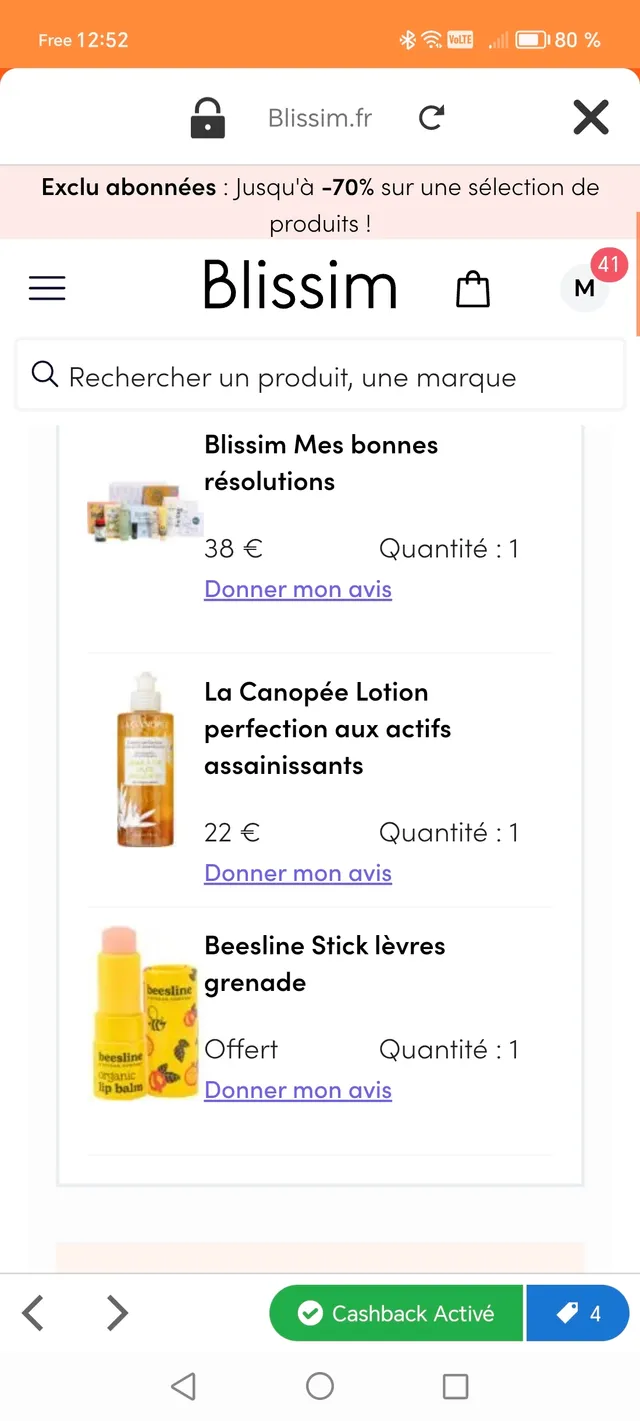Open the hamburger navigation menu
Screen dimensions: 640x1421
click(x=46, y=288)
